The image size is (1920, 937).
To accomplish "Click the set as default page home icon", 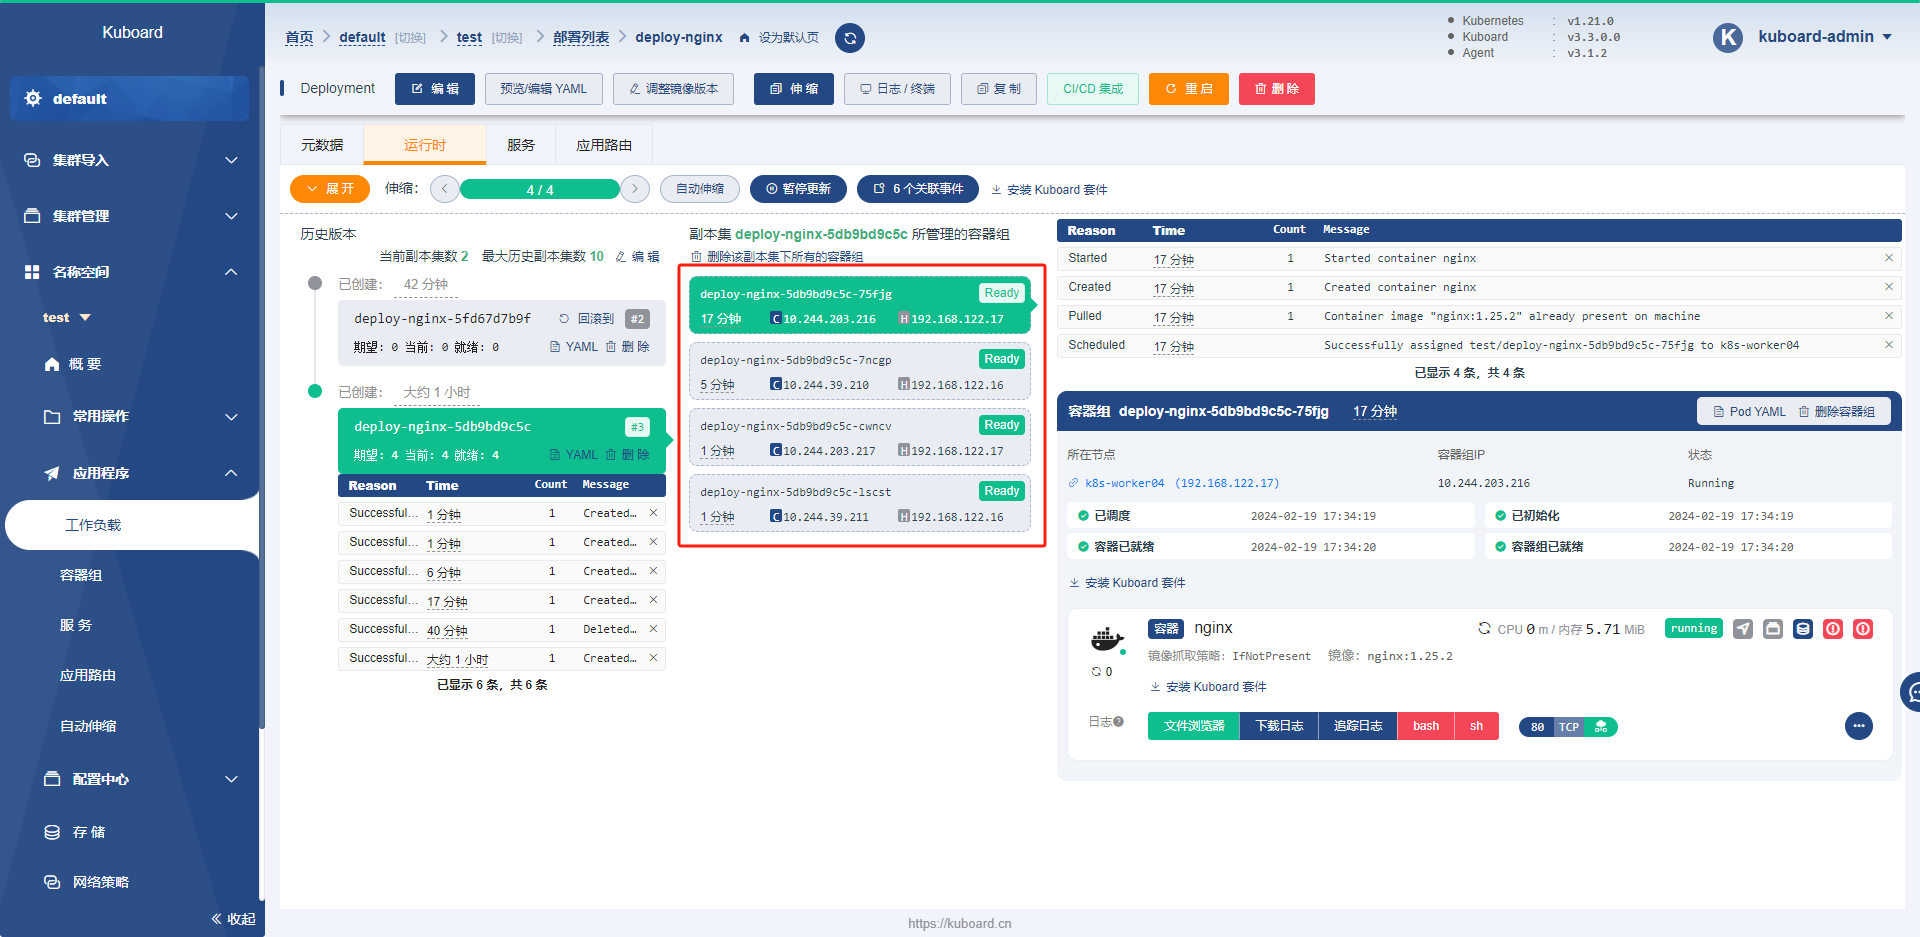I will (744, 38).
